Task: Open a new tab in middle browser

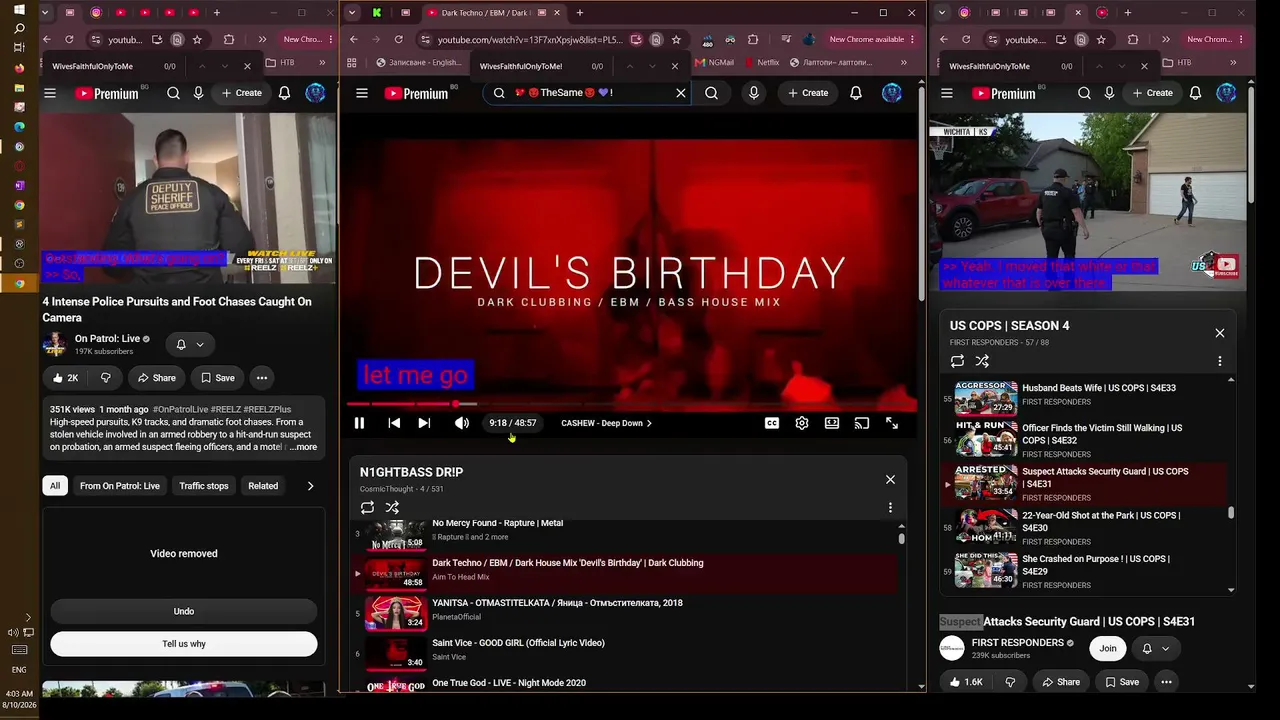Action: [580, 13]
